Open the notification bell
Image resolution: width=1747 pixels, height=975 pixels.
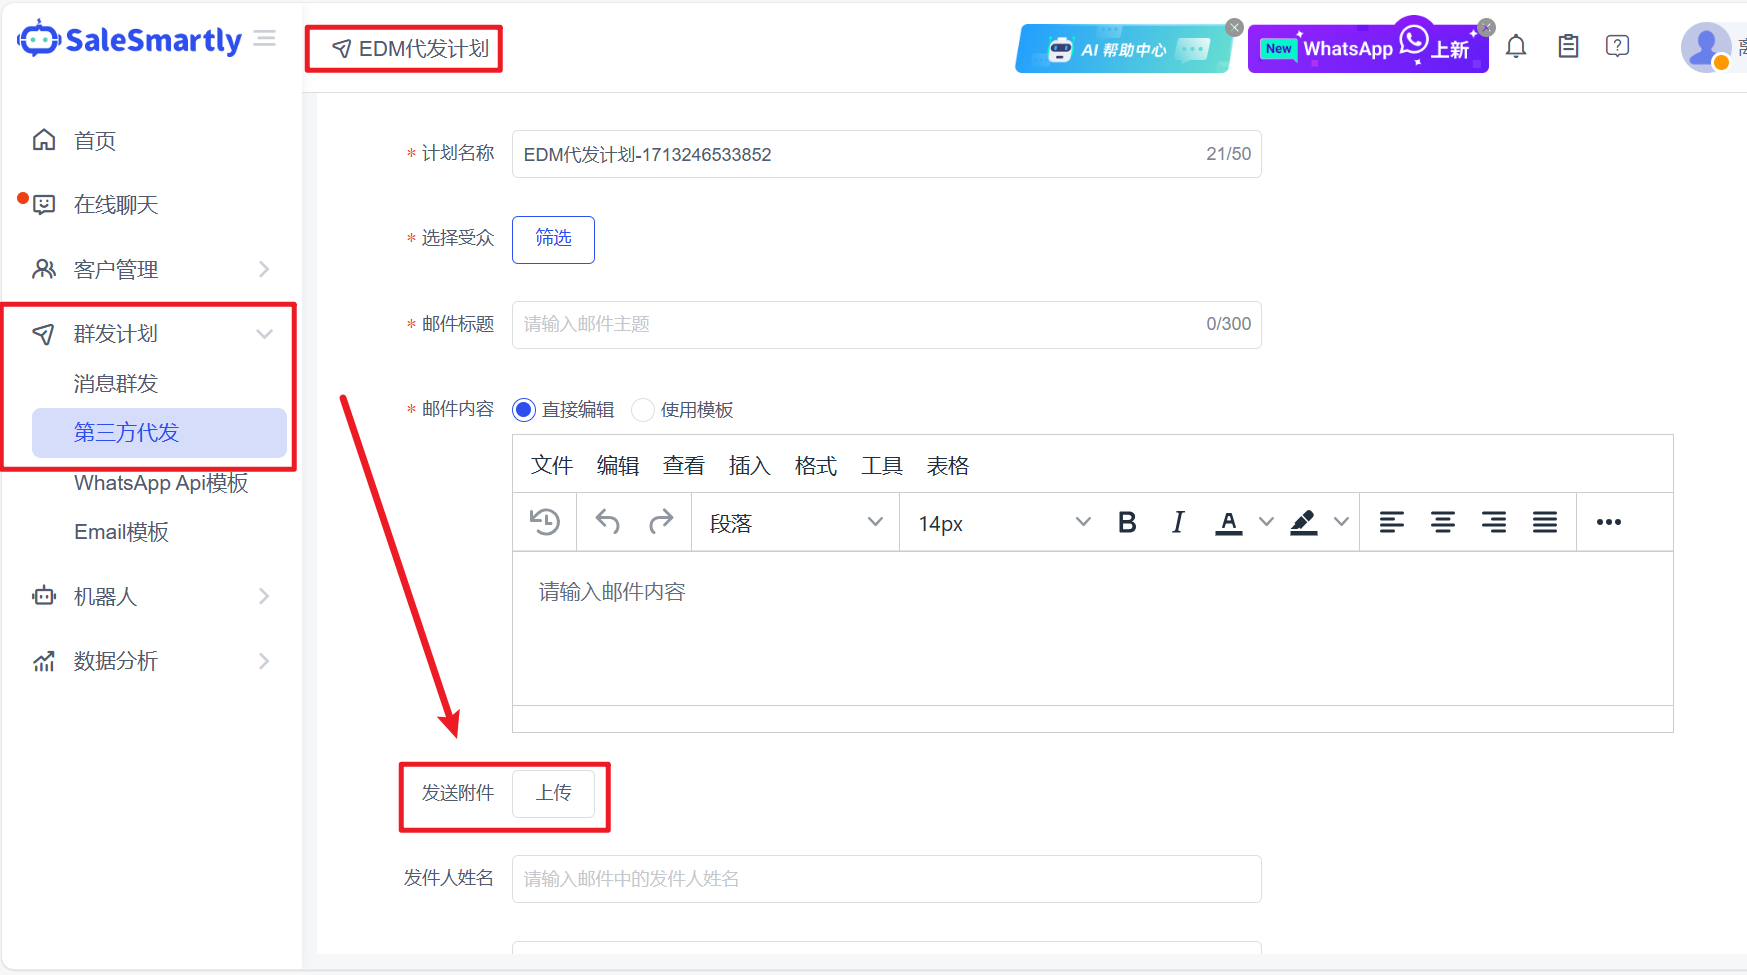[1516, 47]
